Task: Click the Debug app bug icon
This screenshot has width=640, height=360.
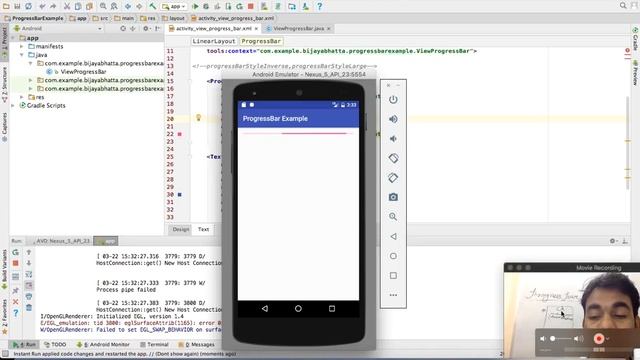Action: point(206,6)
